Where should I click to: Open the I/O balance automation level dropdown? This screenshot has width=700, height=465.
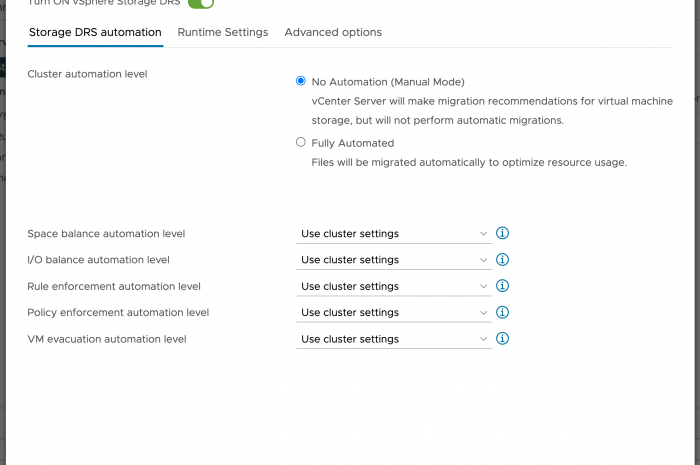(395, 260)
